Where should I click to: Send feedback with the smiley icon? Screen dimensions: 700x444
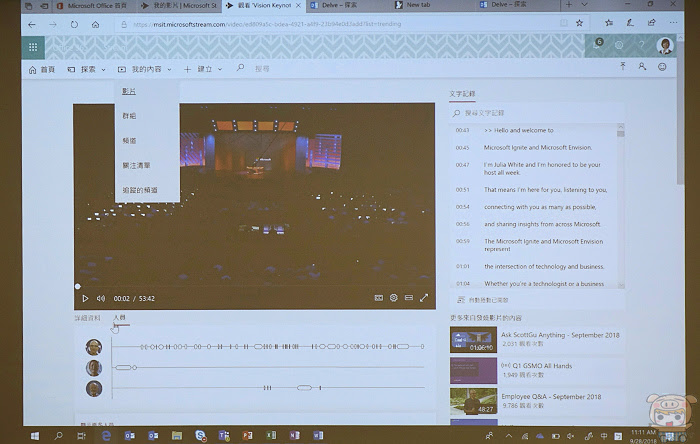point(662,67)
